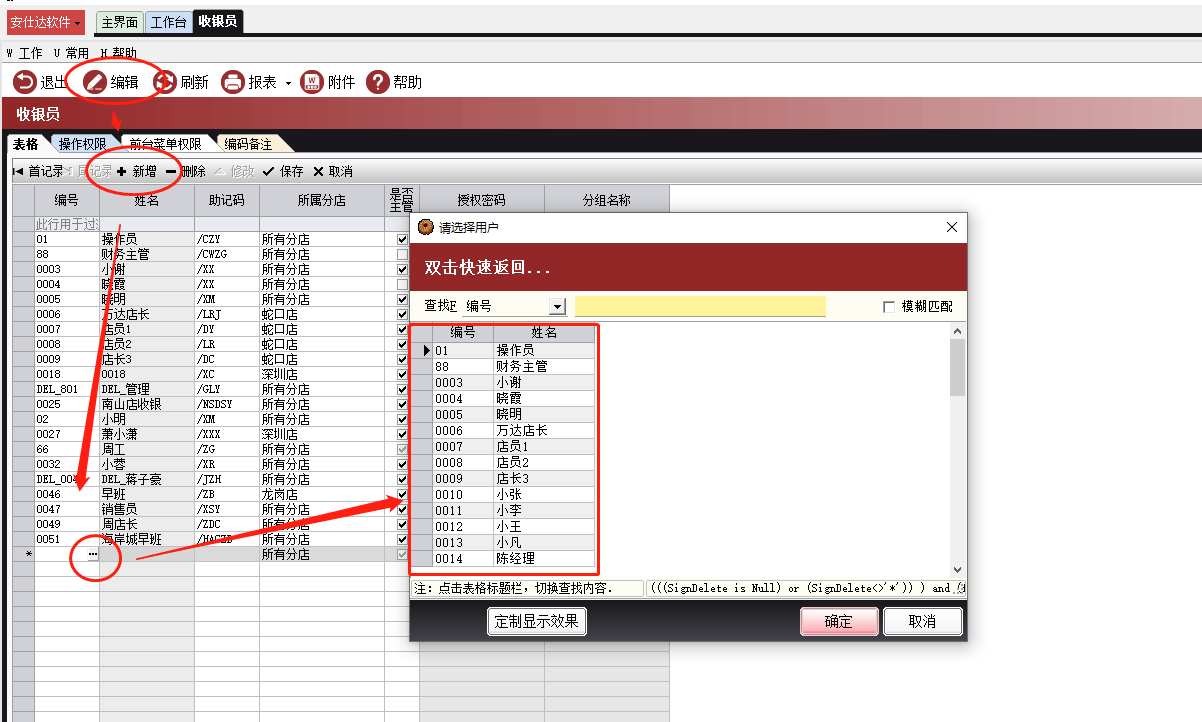Switch to the 工作台 tab
The height and width of the screenshot is (722, 1202).
pos(168,22)
